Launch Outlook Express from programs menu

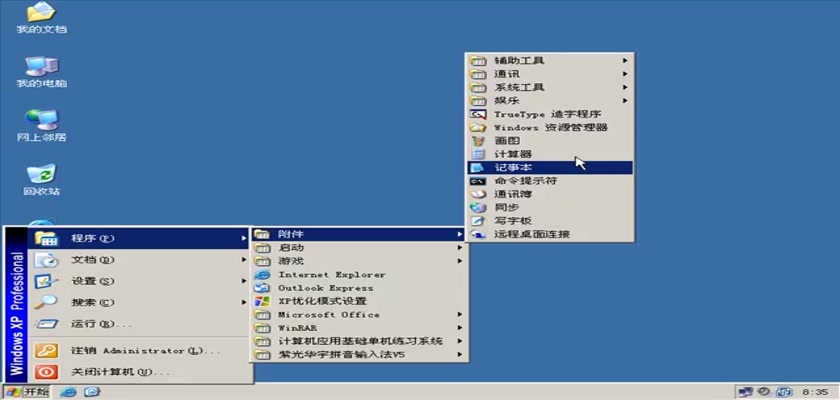(x=359, y=288)
